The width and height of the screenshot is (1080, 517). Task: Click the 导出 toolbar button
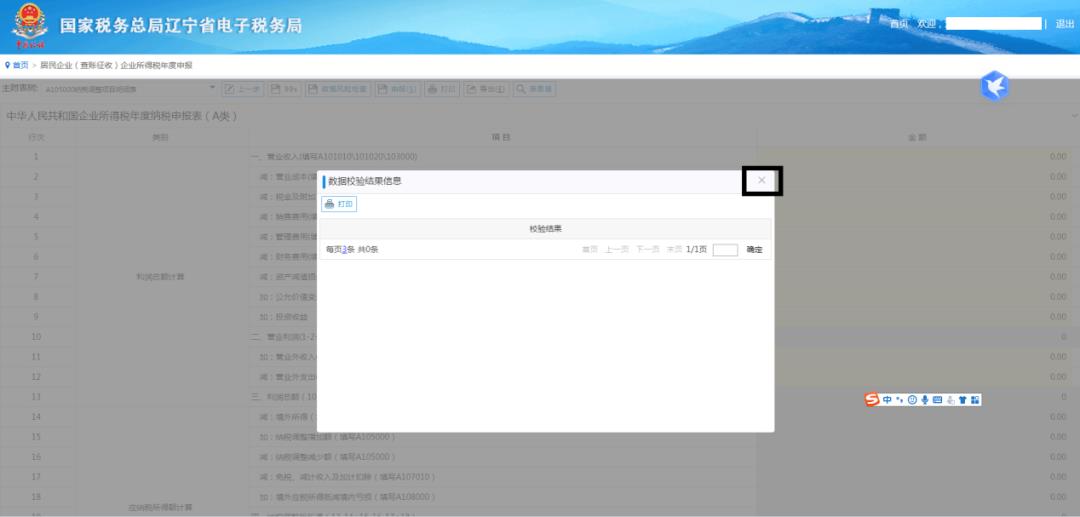[486, 89]
